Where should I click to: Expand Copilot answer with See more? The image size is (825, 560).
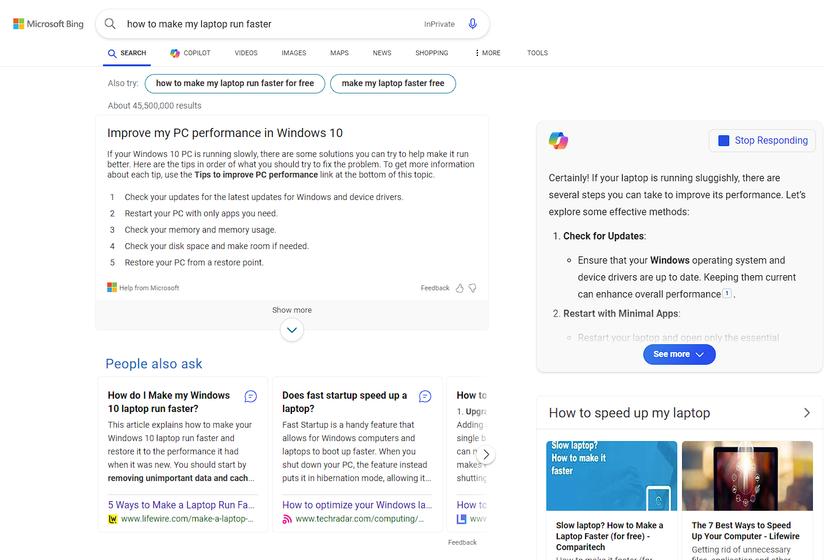tap(679, 354)
